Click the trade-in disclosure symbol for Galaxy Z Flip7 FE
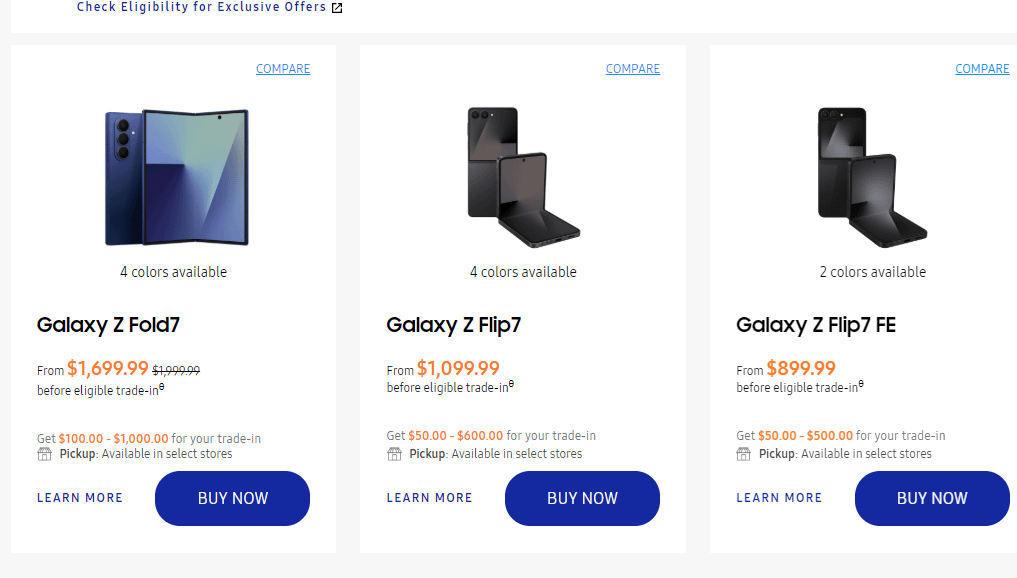The width and height of the screenshot is (1017, 578). pyautogui.click(x=860, y=383)
